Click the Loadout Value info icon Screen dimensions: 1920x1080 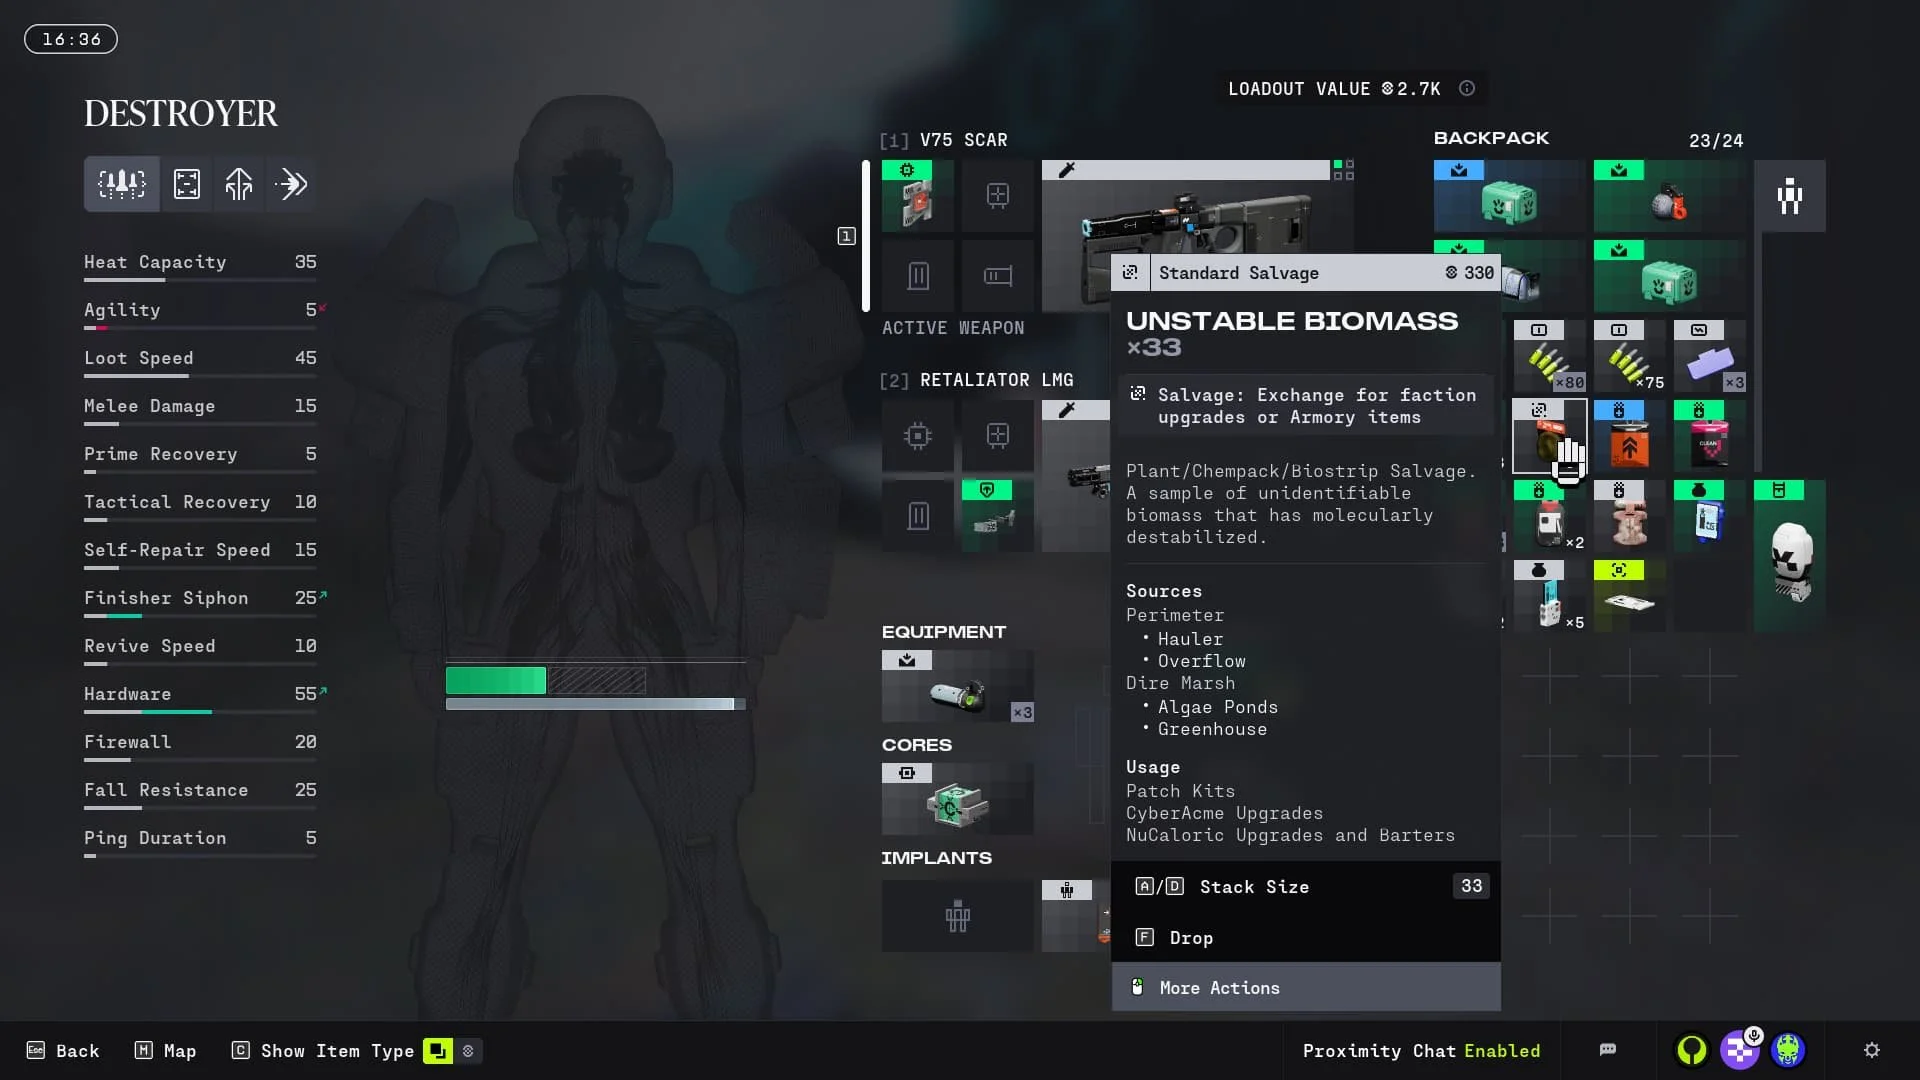[x=1467, y=89]
